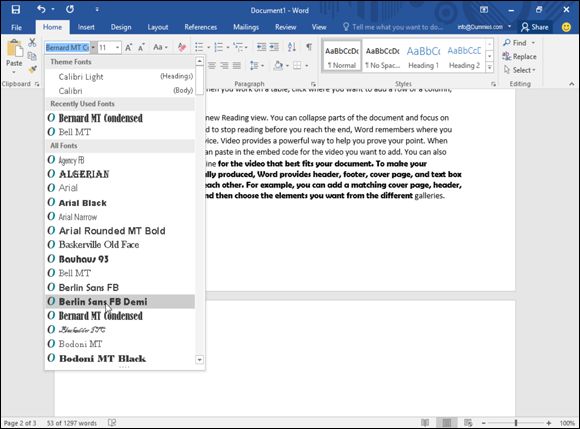580x429 pixels.
Task: Open the Find dropdown arrow
Action: click(x=533, y=43)
